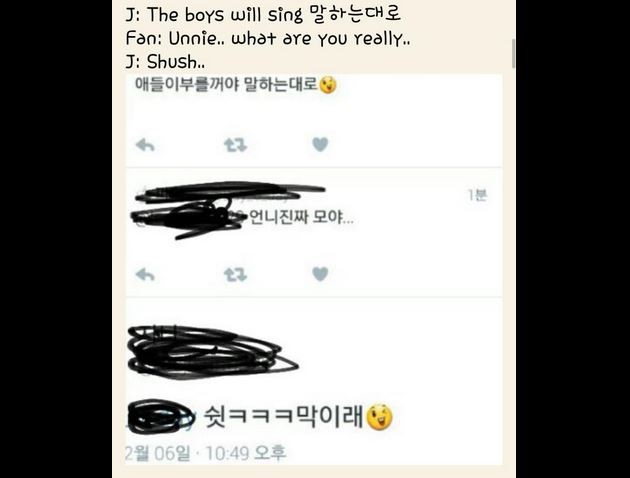Reply to the 언니진짜 모야 tweet
The image size is (630, 478).
[x=145, y=275]
